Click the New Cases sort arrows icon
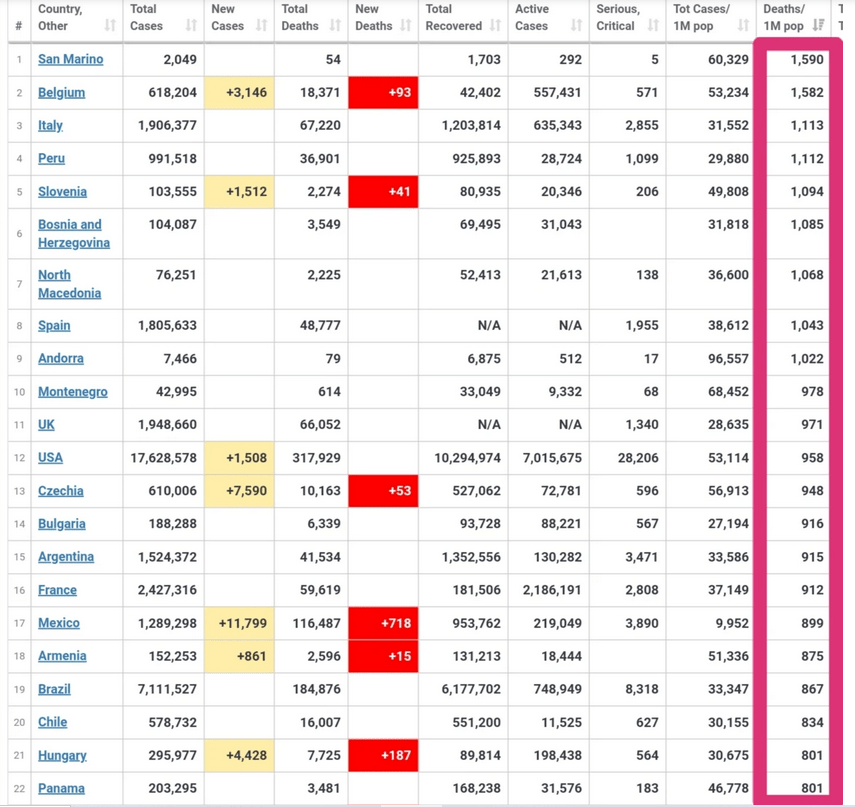Image resolution: width=855 pixels, height=807 pixels. pos(262,26)
